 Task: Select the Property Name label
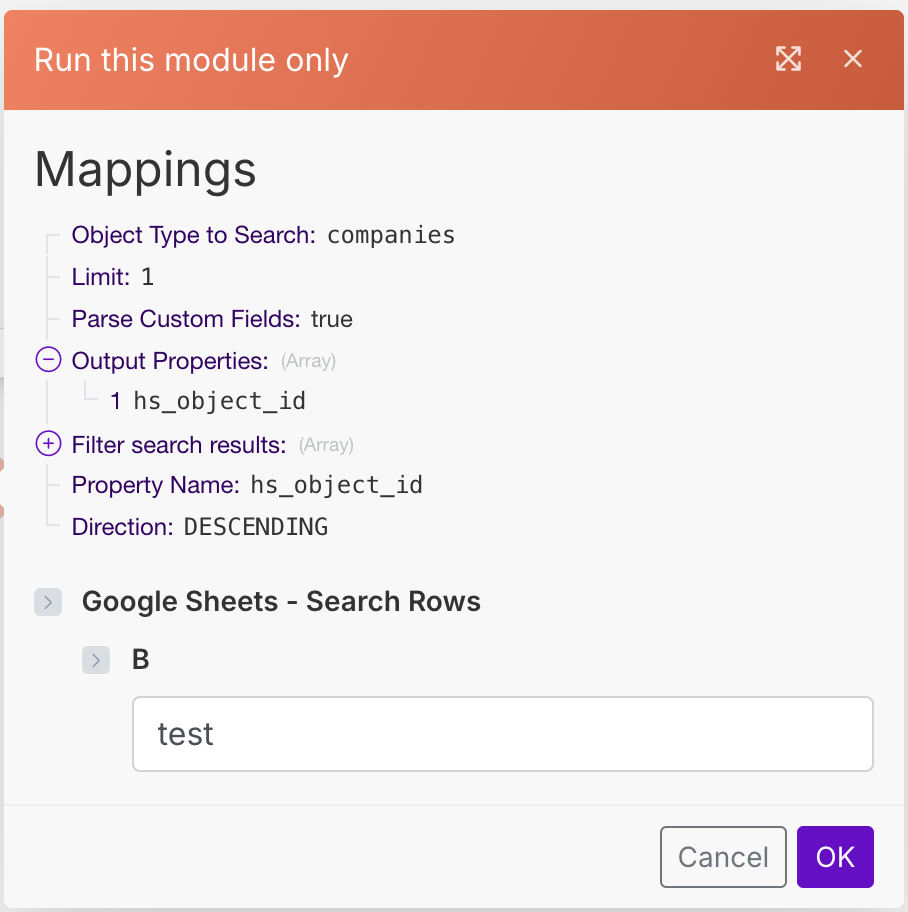pyautogui.click(x=155, y=486)
